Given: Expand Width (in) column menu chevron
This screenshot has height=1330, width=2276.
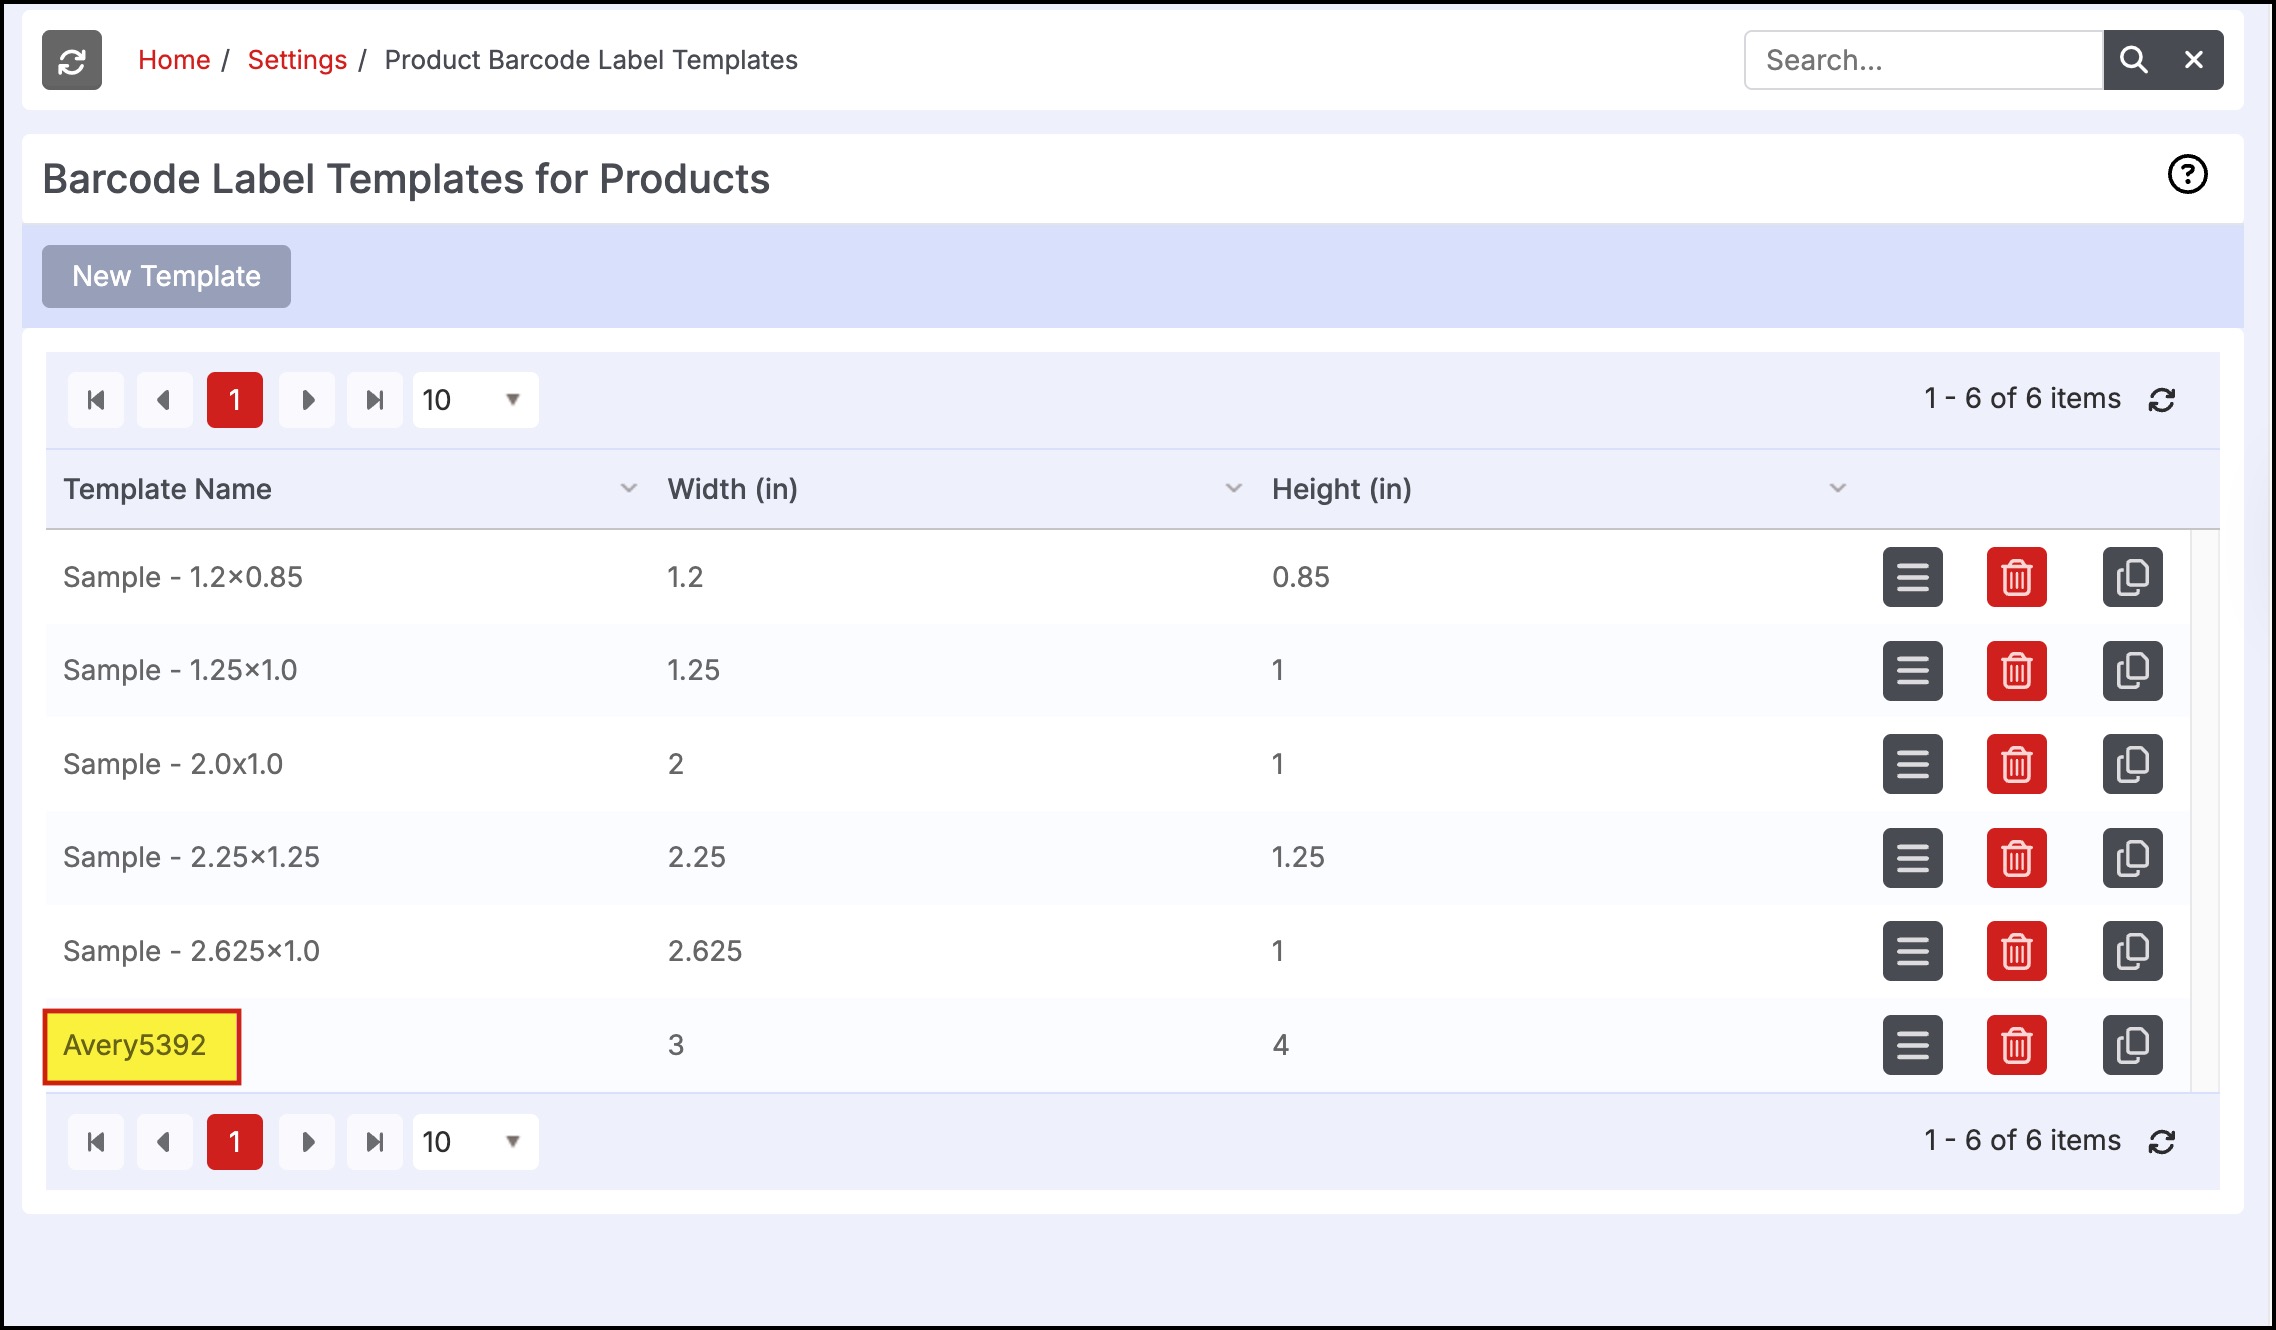Looking at the screenshot, I should coord(1233,488).
